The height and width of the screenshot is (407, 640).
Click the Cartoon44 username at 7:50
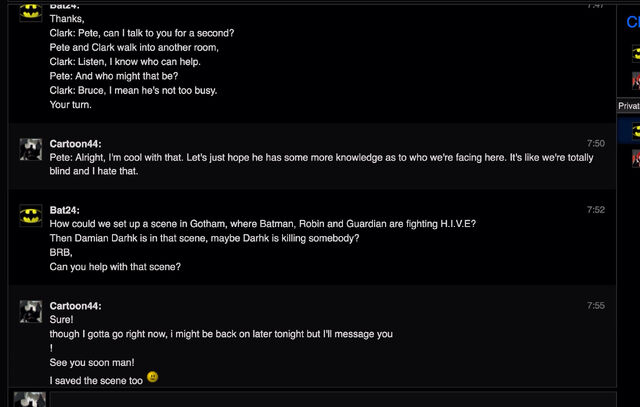click(76, 144)
